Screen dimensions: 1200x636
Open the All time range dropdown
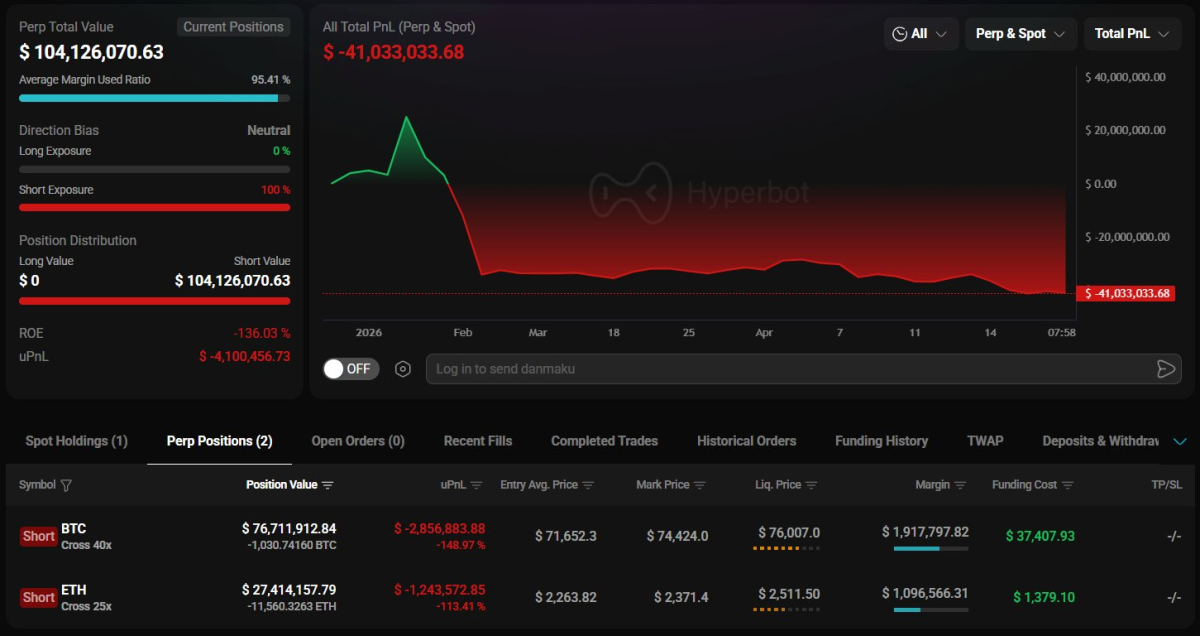pyautogui.click(x=920, y=34)
